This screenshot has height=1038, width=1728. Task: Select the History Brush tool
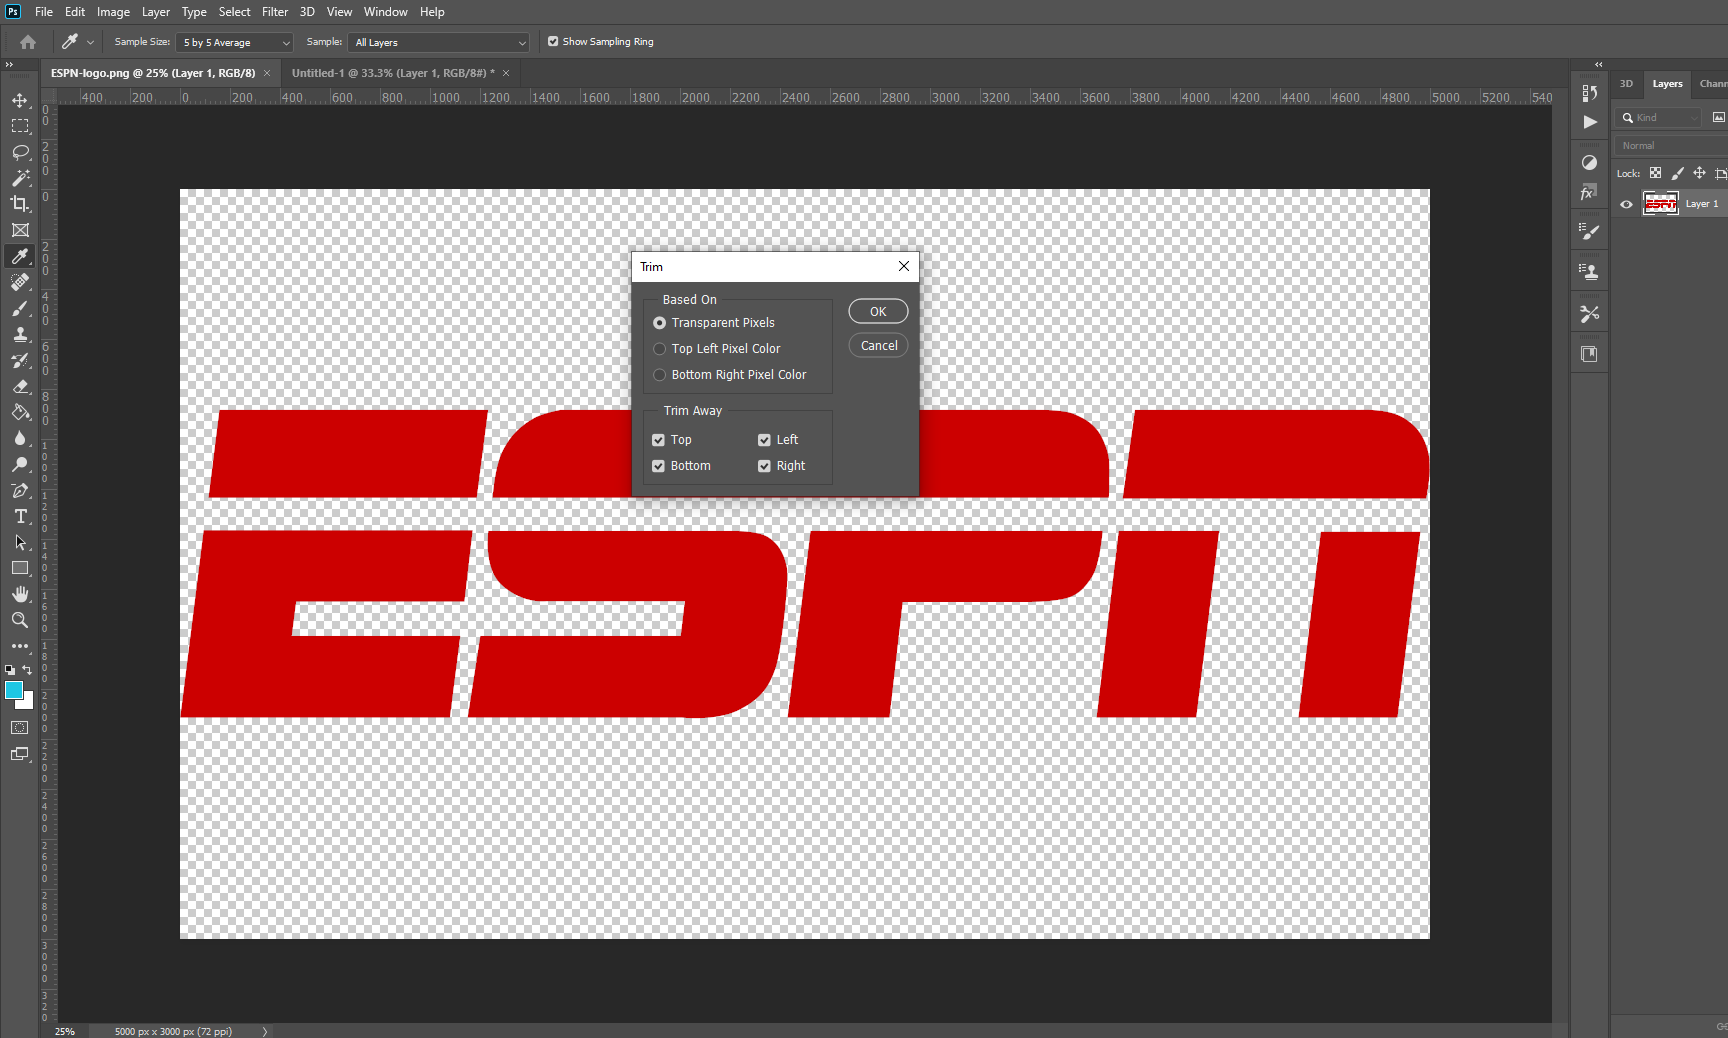[20, 360]
